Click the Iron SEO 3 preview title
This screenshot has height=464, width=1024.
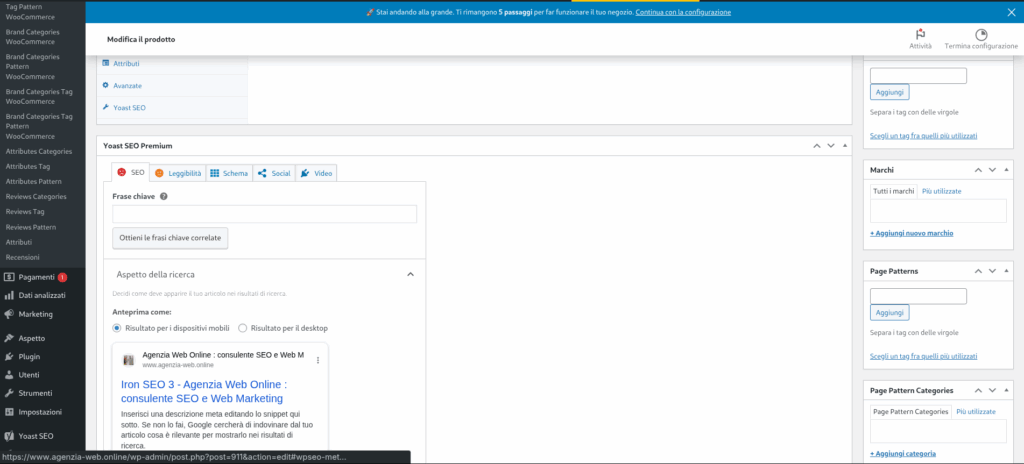(204, 391)
